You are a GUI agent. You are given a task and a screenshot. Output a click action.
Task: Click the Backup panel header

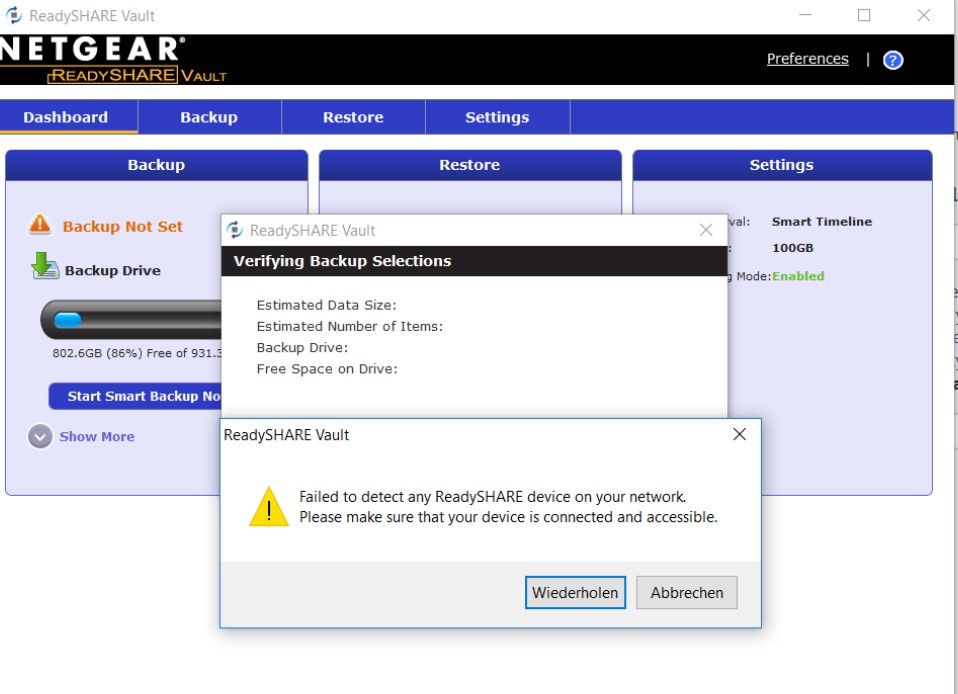pyautogui.click(x=156, y=165)
